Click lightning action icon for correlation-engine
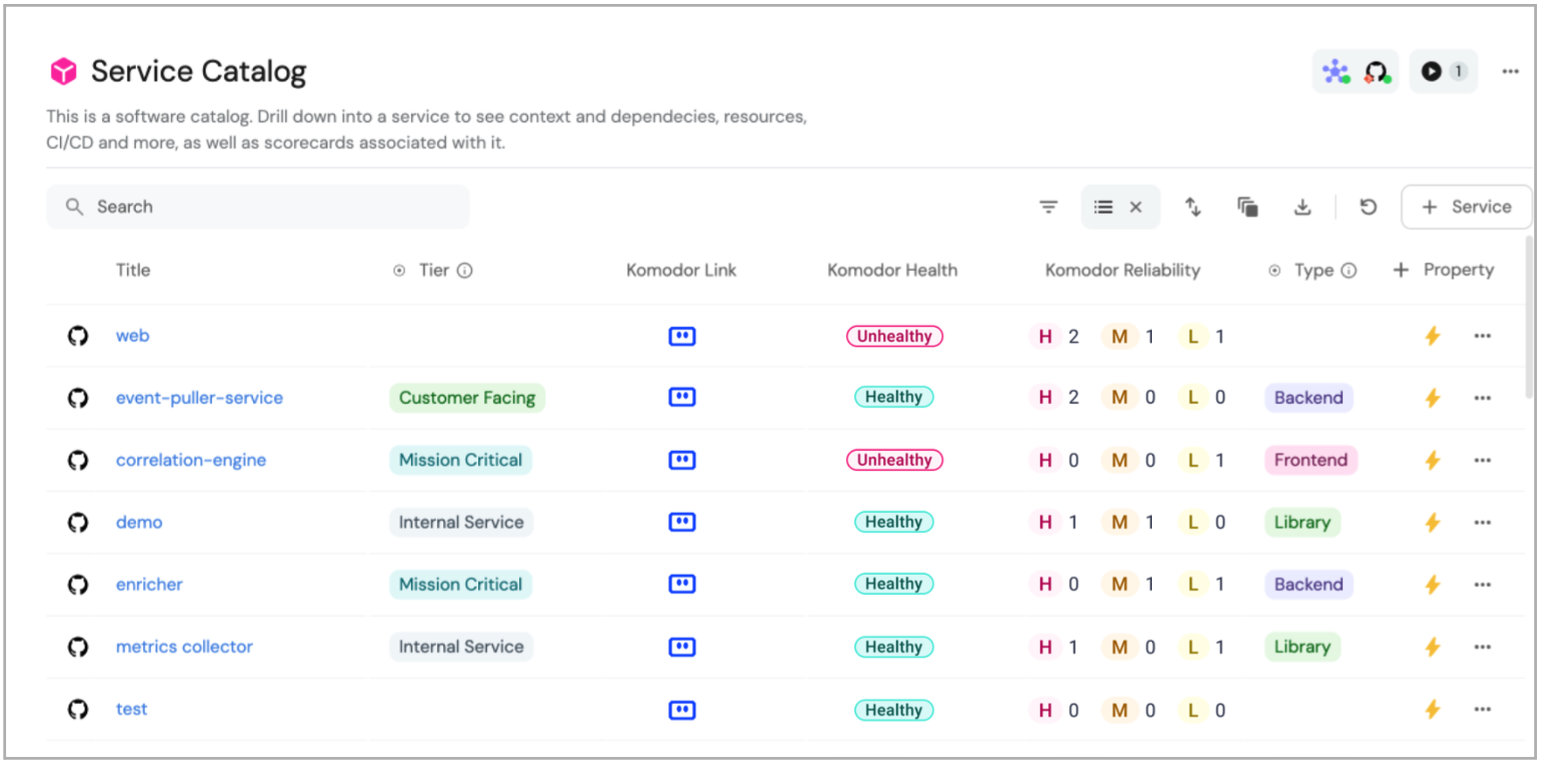 [x=1432, y=460]
